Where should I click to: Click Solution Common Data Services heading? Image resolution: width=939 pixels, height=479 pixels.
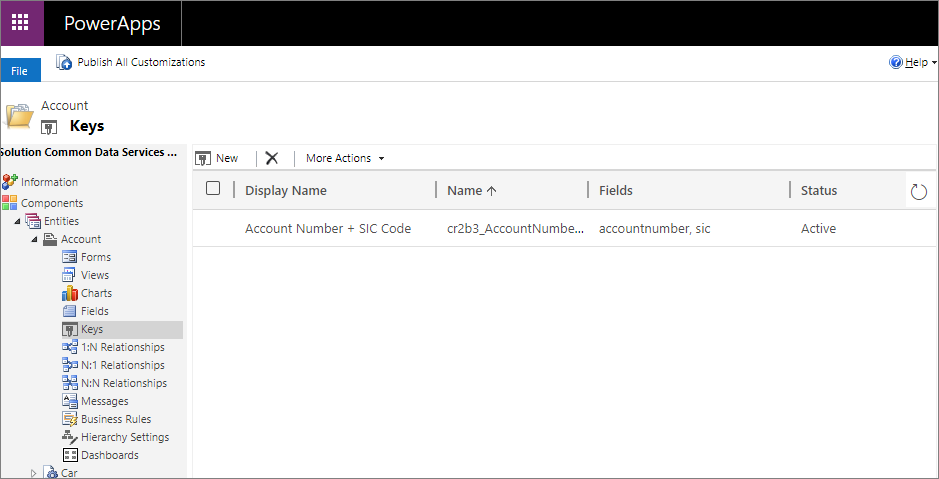89,152
